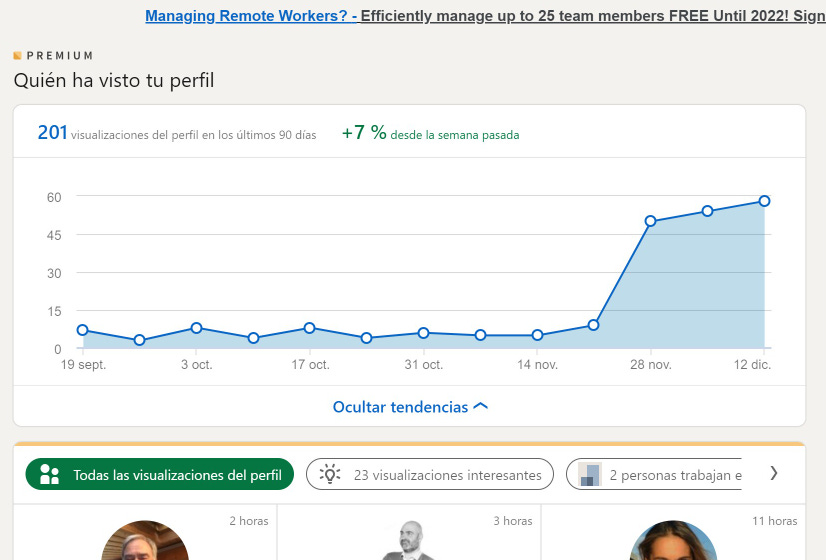Image resolution: width=826 pixels, height=560 pixels.
Task: Select 23 visualizaciones interesantes filter
Action: (x=430, y=474)
